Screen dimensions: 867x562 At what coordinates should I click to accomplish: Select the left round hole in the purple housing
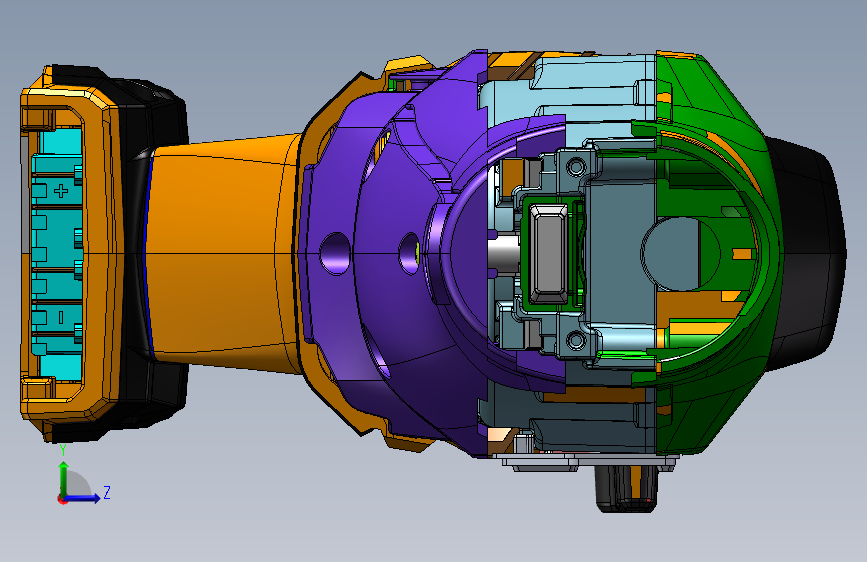(x=335, y=254)
